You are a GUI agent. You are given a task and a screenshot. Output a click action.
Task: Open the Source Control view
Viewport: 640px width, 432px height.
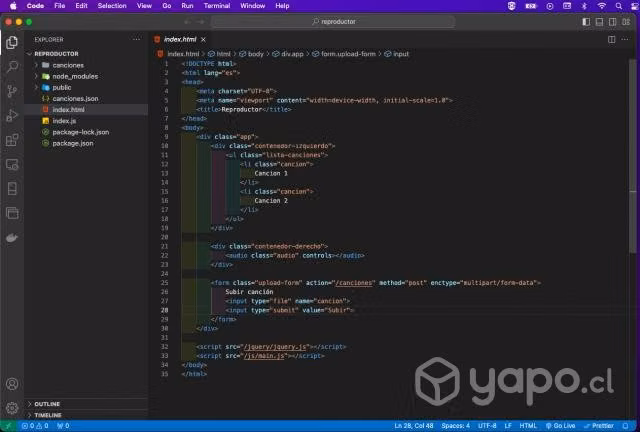pos(12,91)
